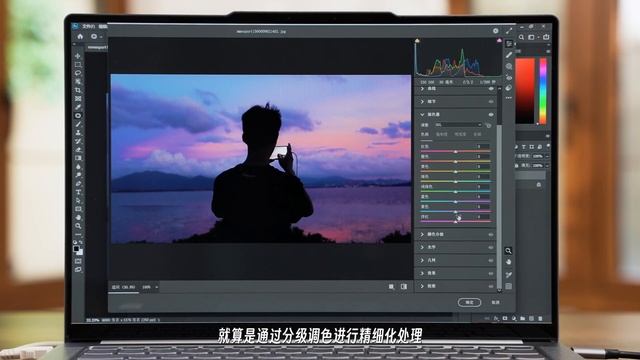Select the Gradient tool
Screen dimensions: 640x360
tap(78, 158)
